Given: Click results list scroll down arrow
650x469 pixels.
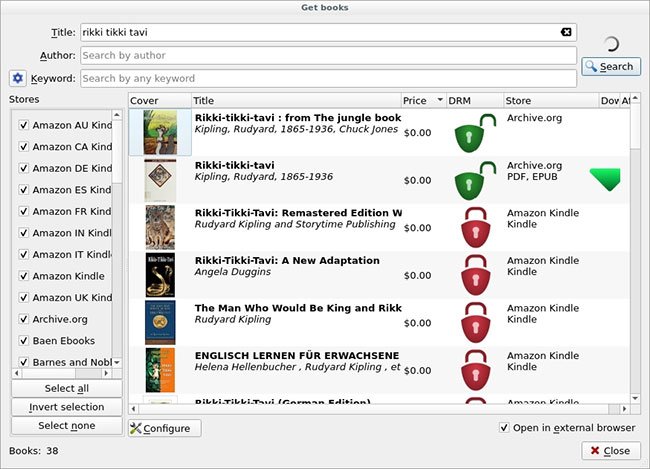Looking at the screenshot, I should 635,399.
